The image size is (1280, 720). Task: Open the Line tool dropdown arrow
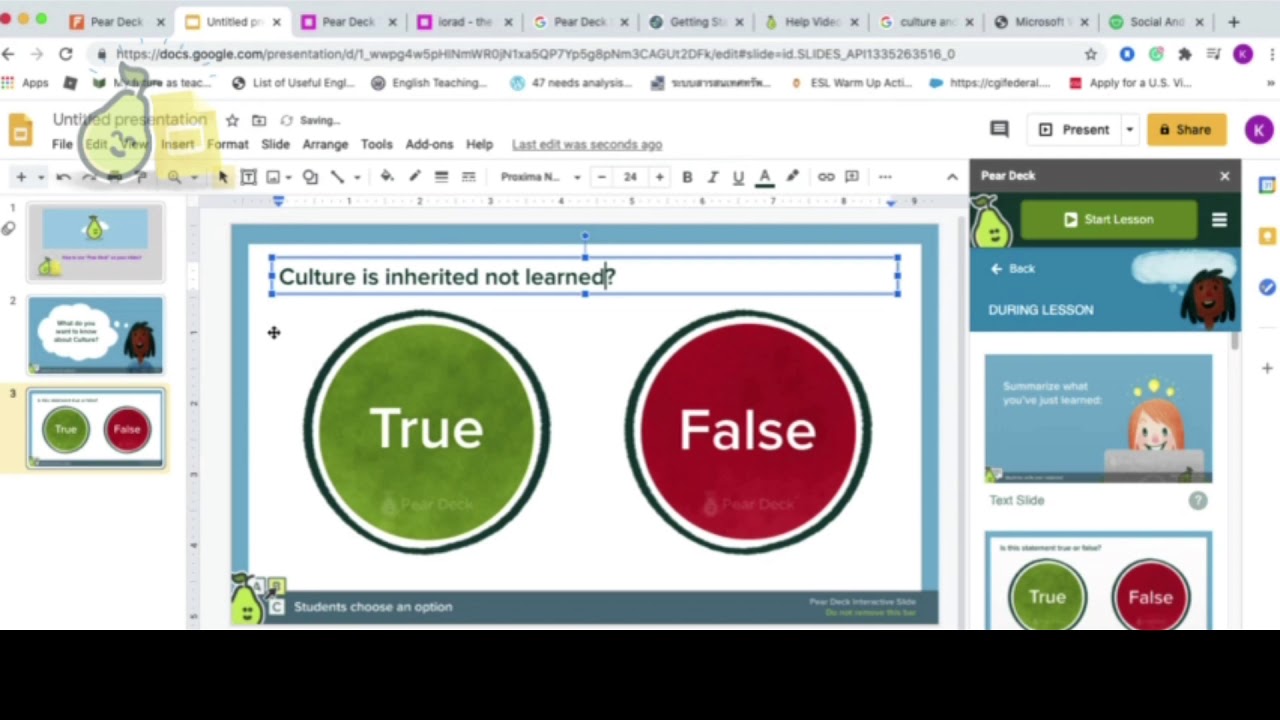[356, 177]
